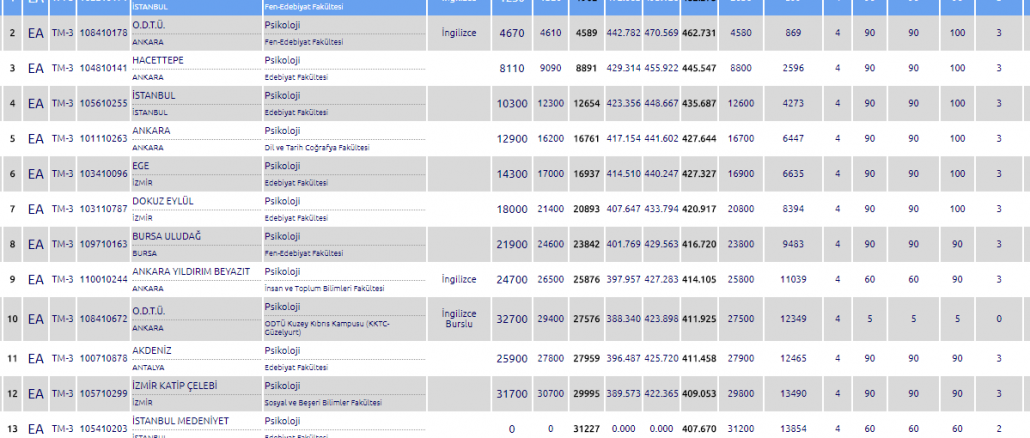Click program code 101110263
Image resolution: width=1030 pixels, height=438 pixels.
(103, 138)
